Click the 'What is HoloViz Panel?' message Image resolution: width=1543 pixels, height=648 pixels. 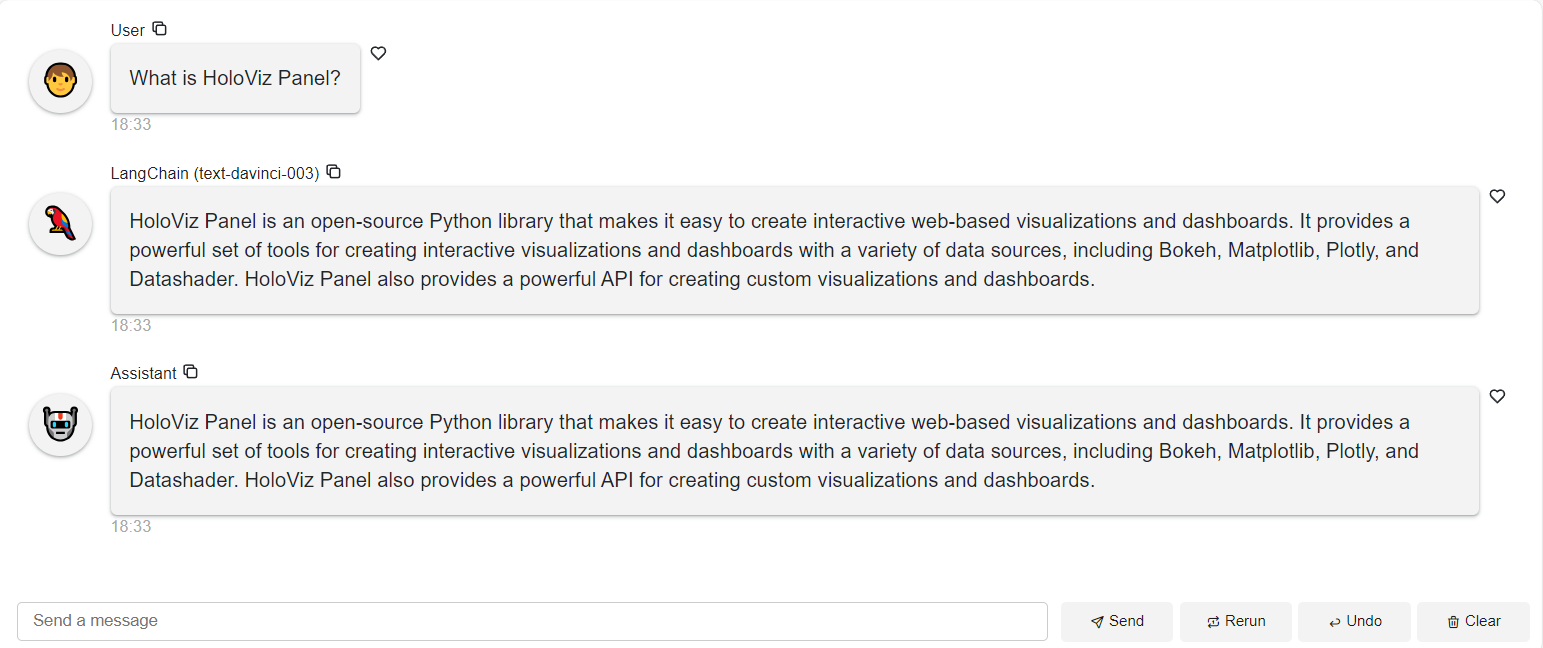click(235, 78)
